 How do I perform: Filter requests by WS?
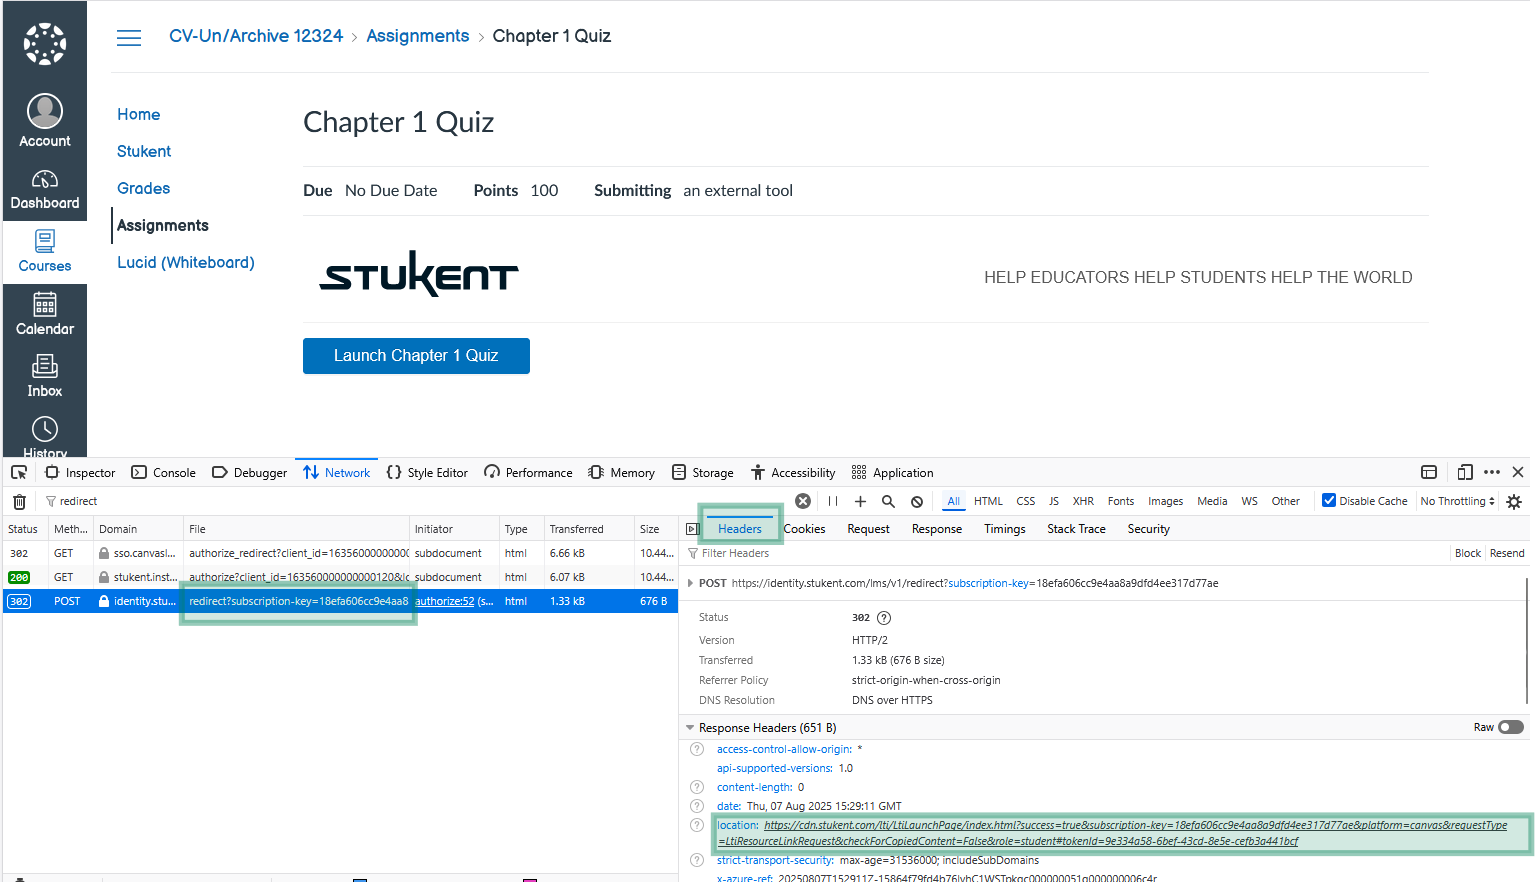pos(1249,501)
